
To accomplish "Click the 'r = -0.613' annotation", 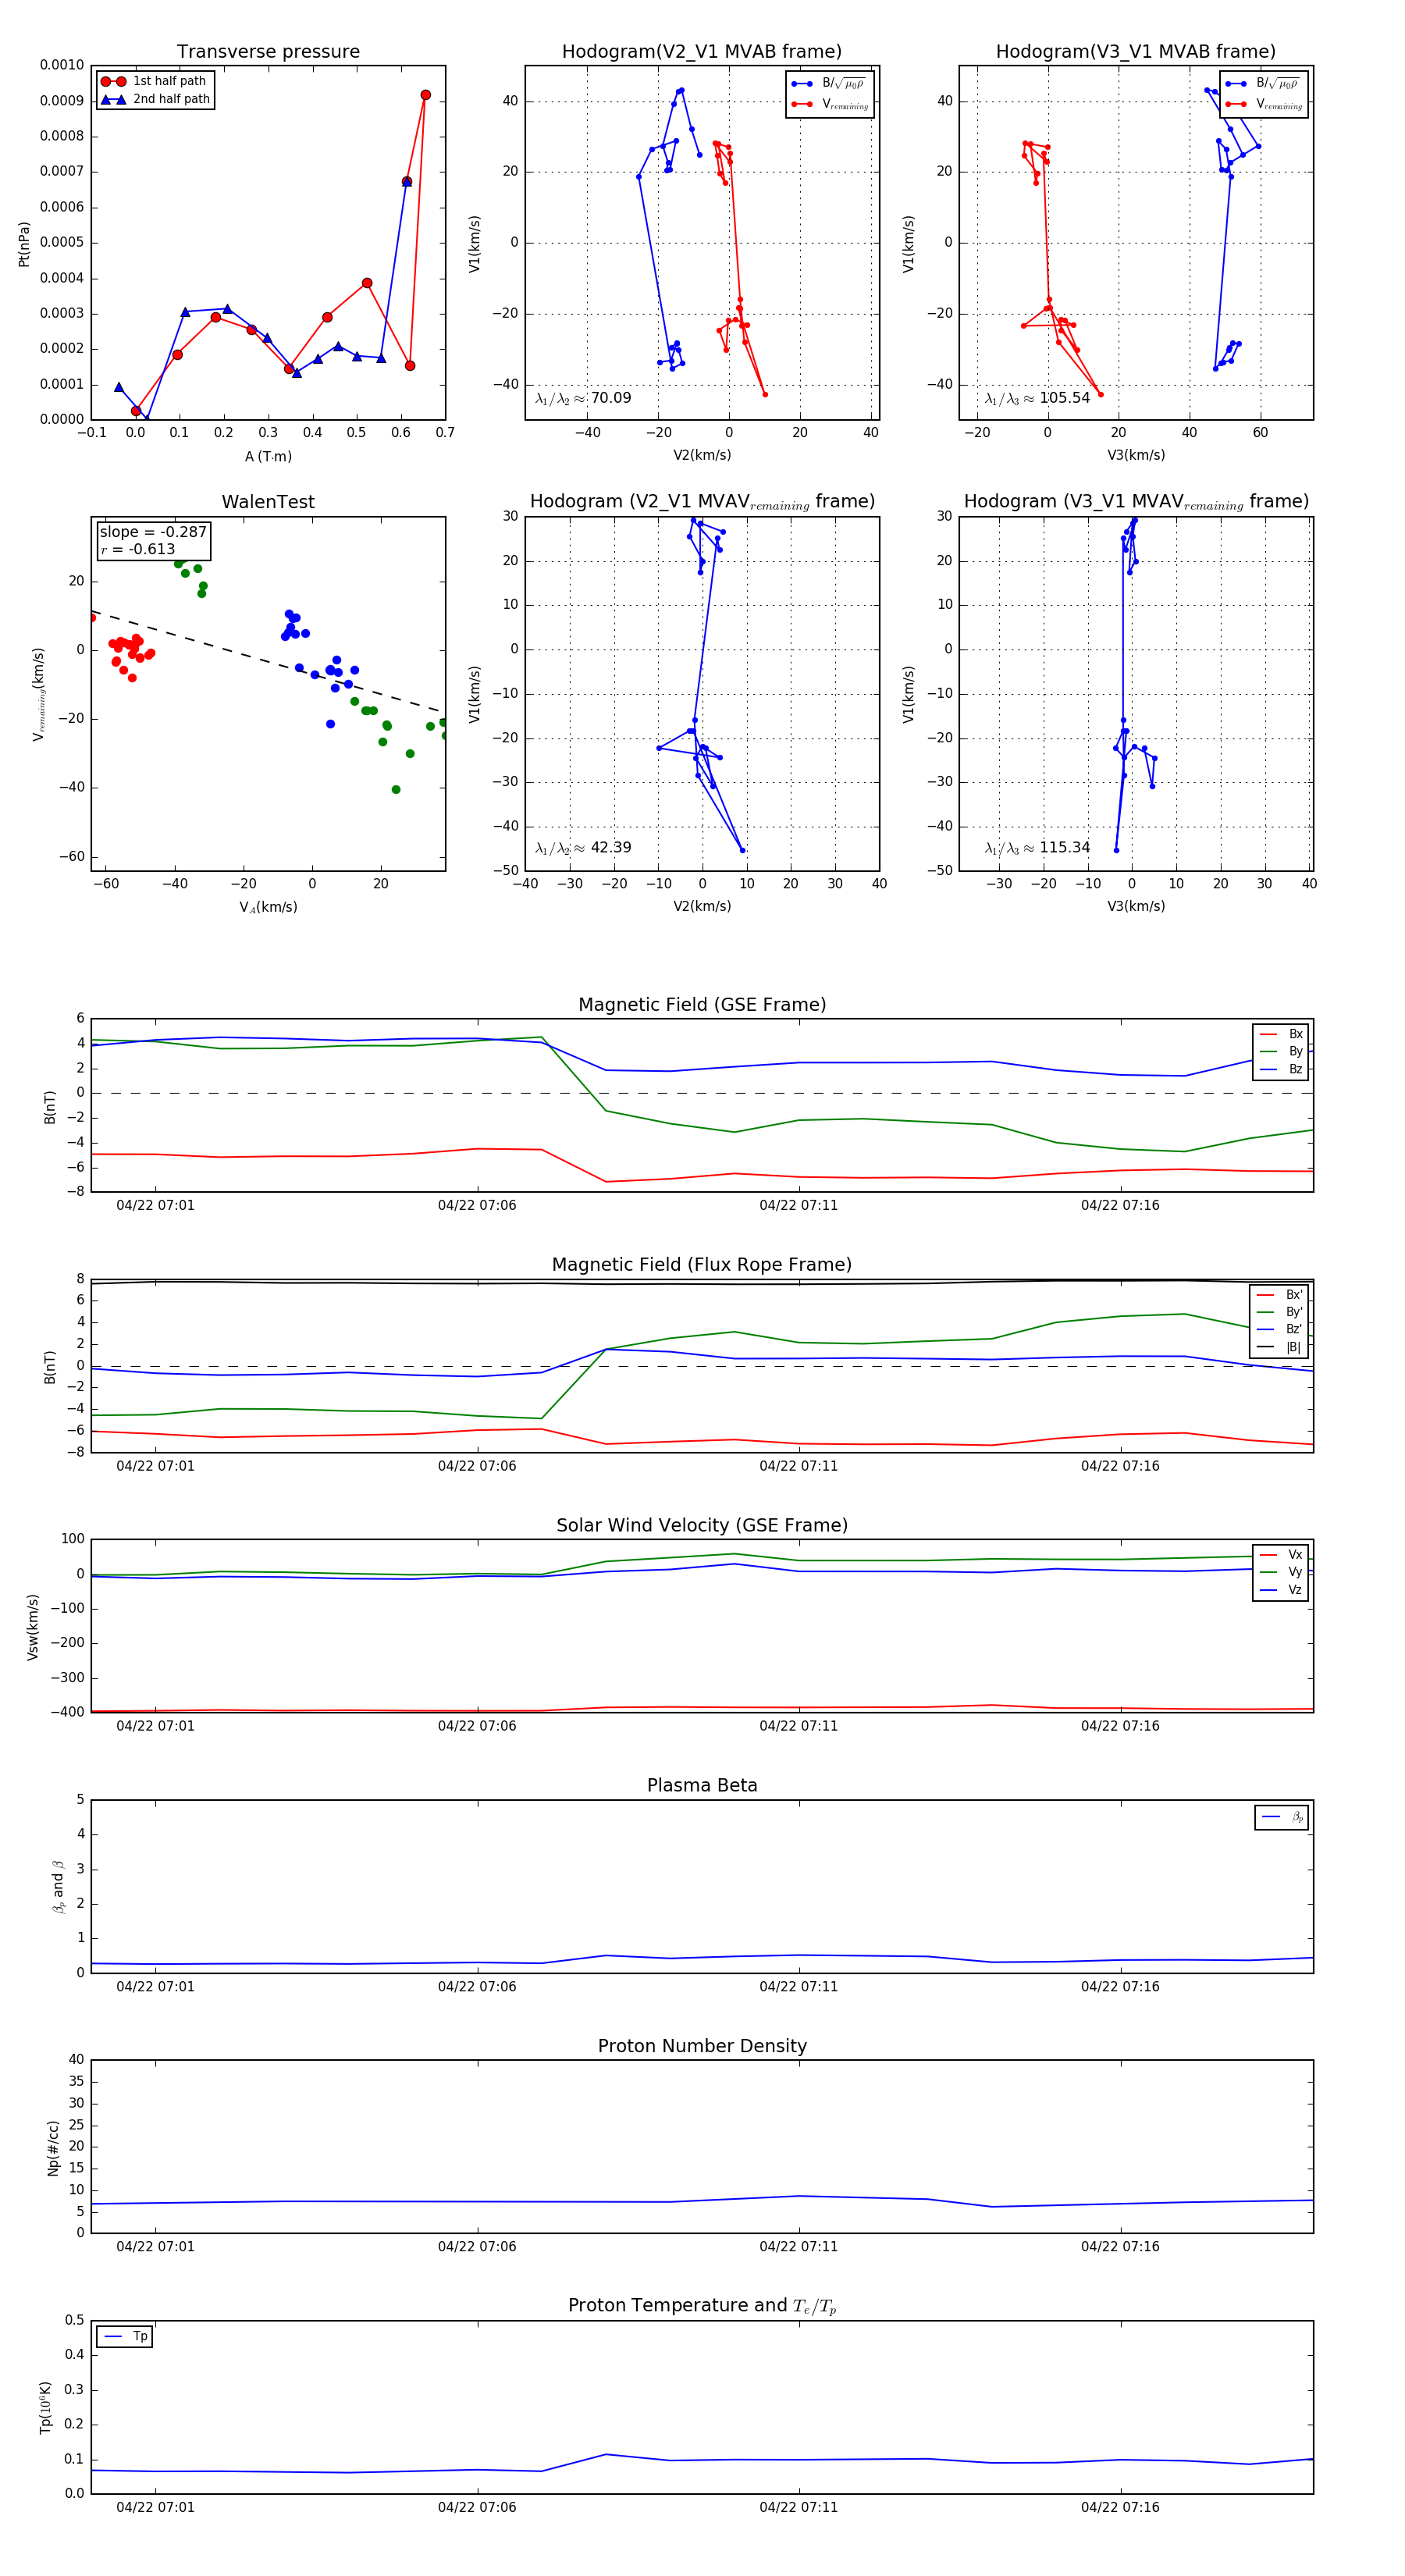I will 138,550.
